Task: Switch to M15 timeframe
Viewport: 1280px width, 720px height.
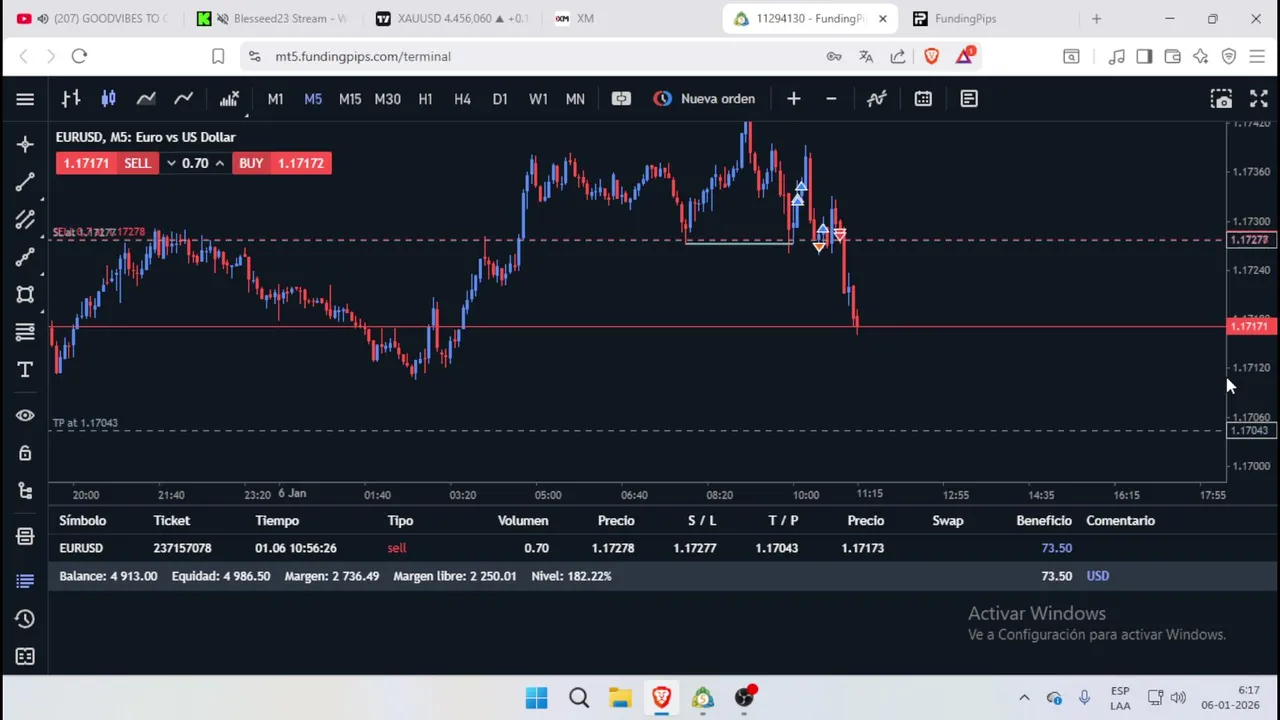Action: click(350, 99)
